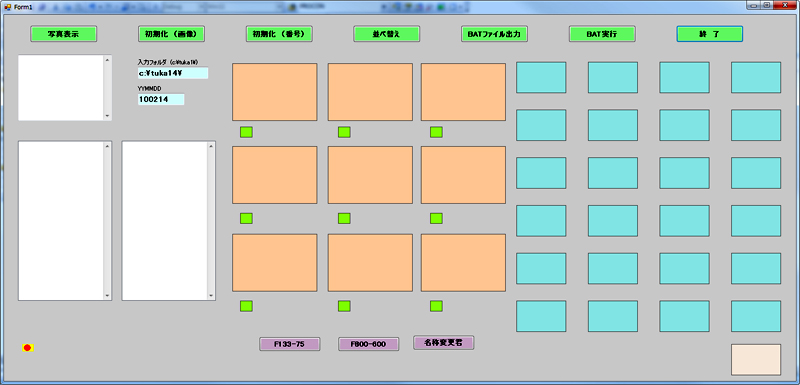Click the beige panel at bottom right corner
800x385 pixels.
(756, 360)
